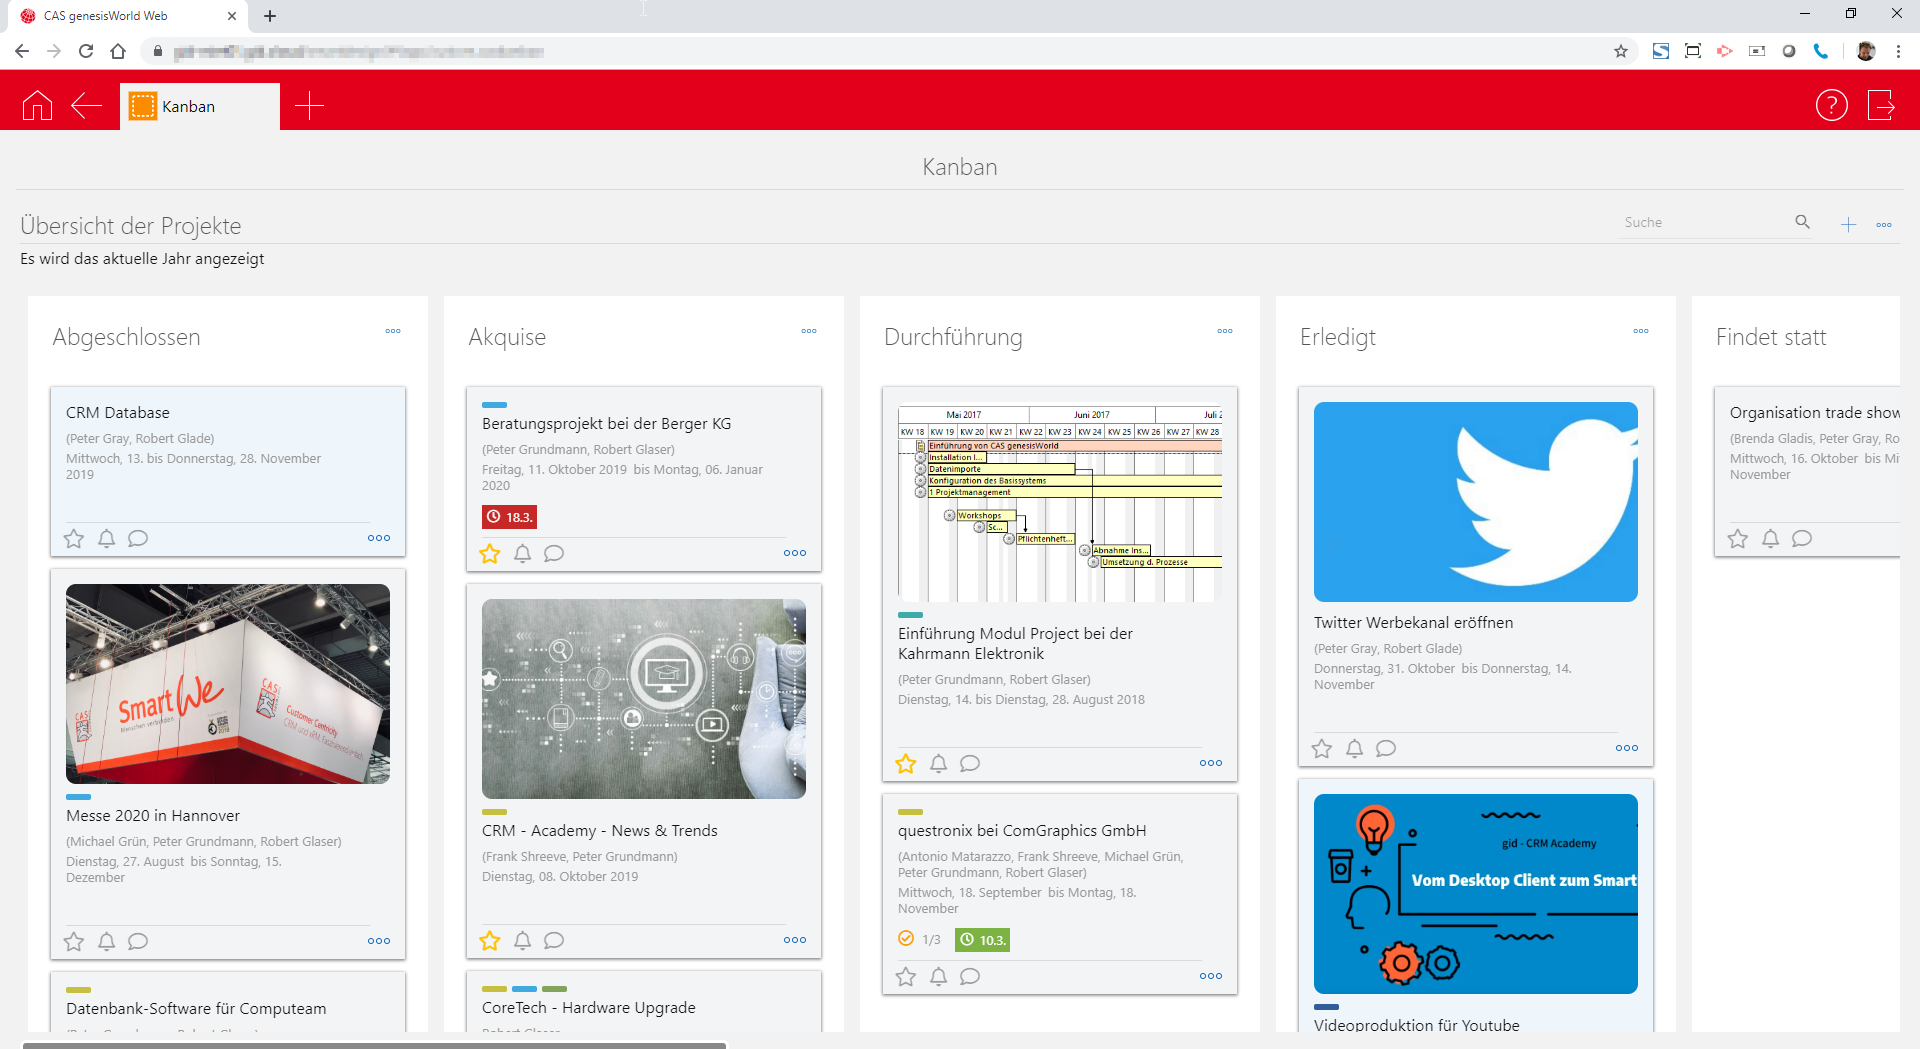Bookmark this page with the star icon

(1621, 51)
